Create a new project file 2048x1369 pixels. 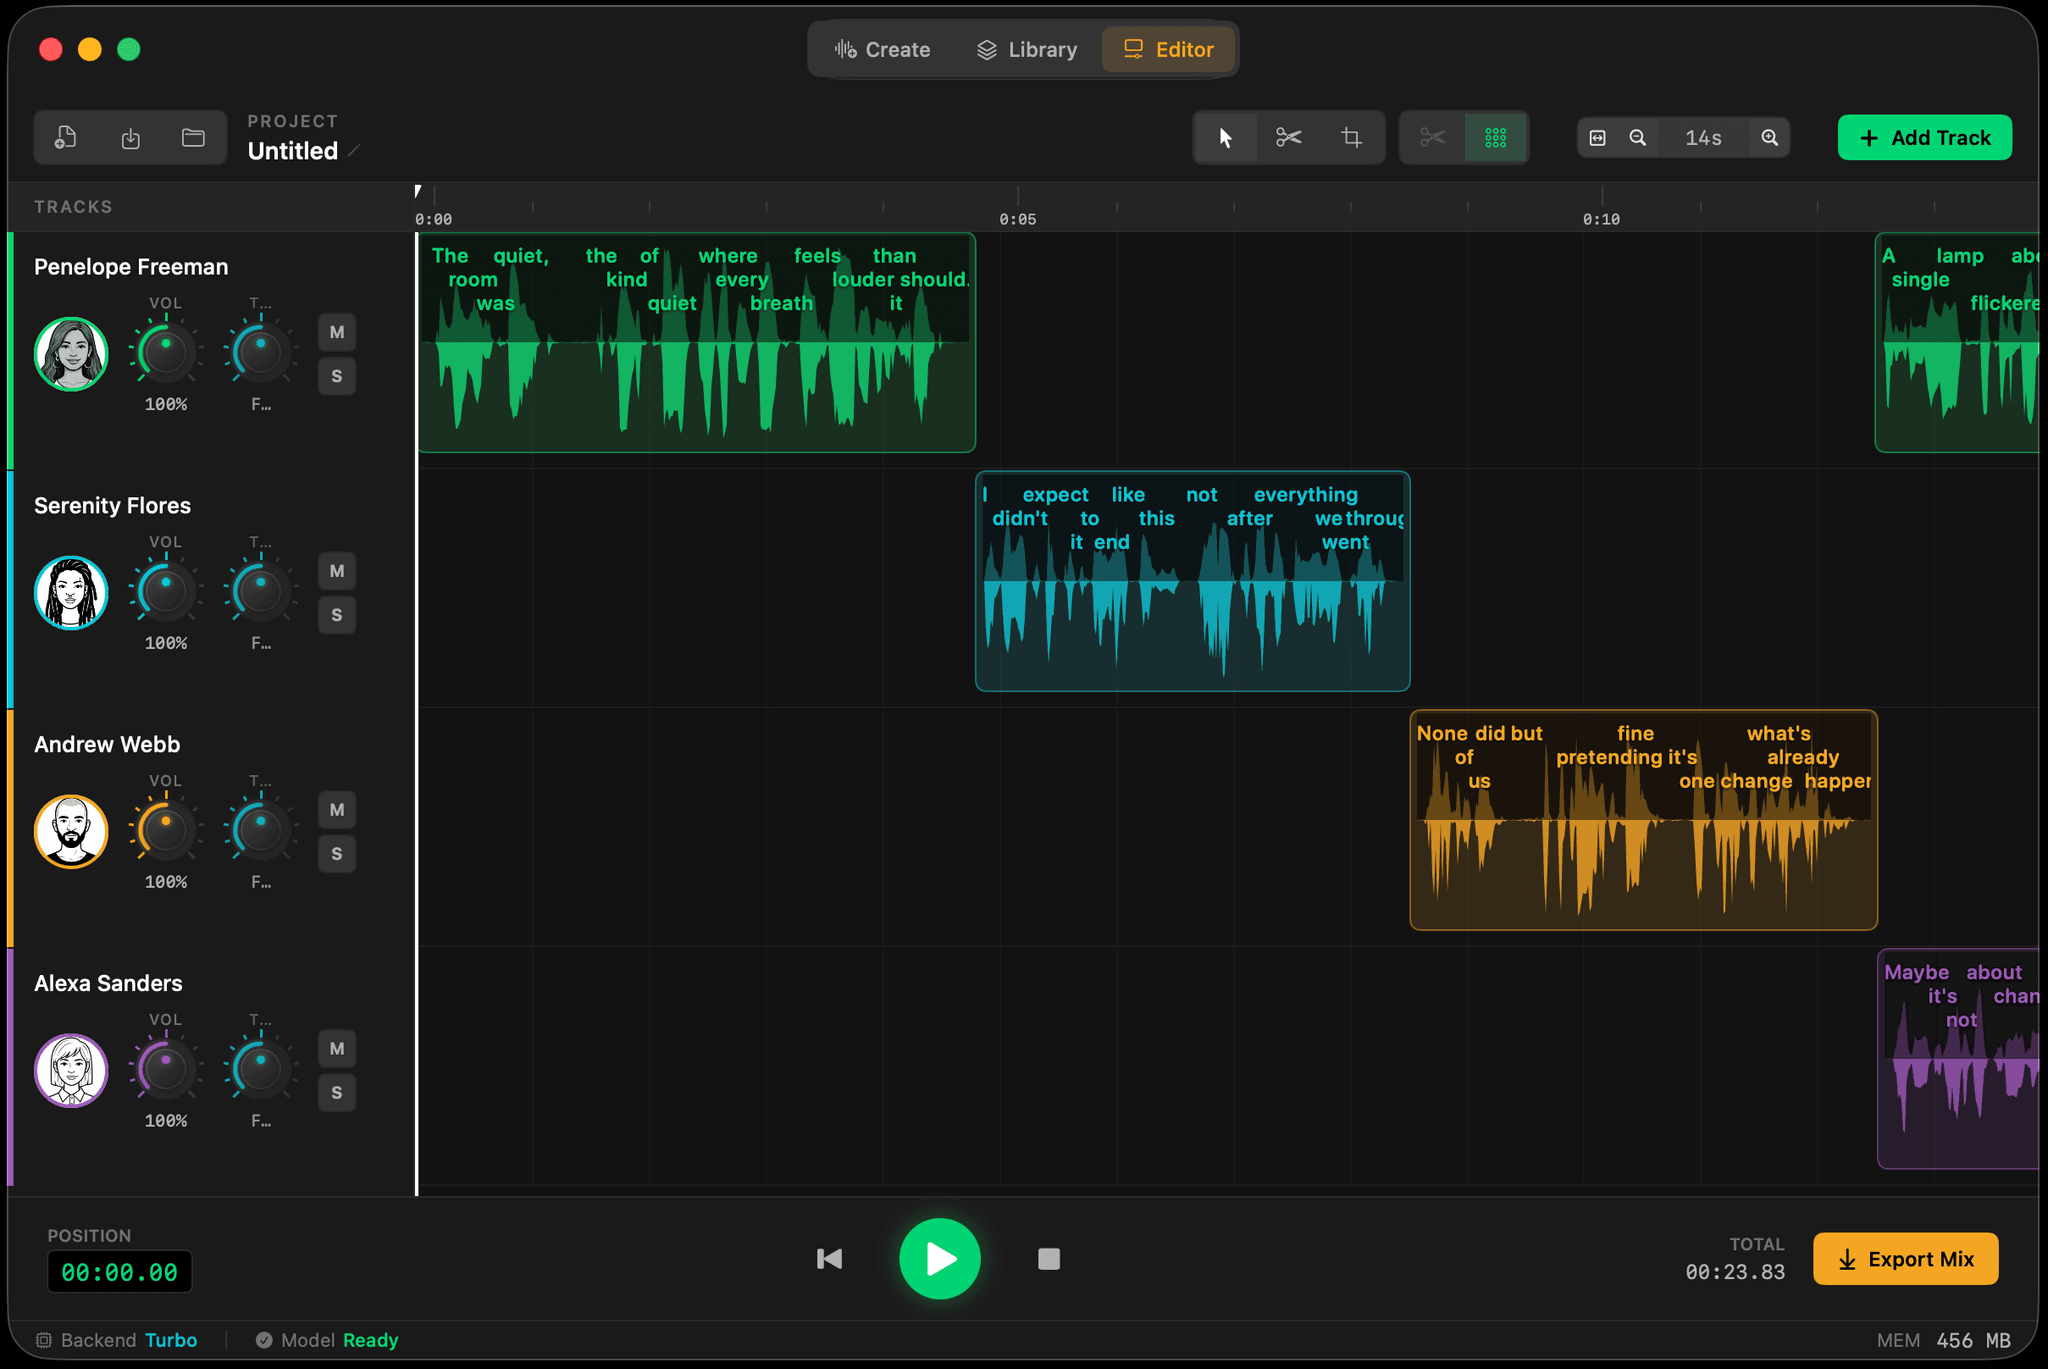tap(65, 137)
